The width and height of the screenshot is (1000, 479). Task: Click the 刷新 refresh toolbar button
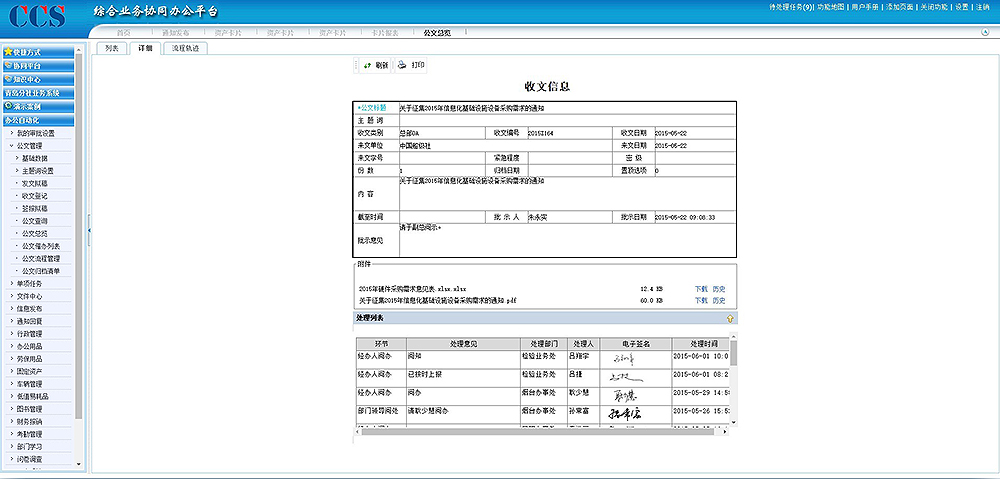376,65
